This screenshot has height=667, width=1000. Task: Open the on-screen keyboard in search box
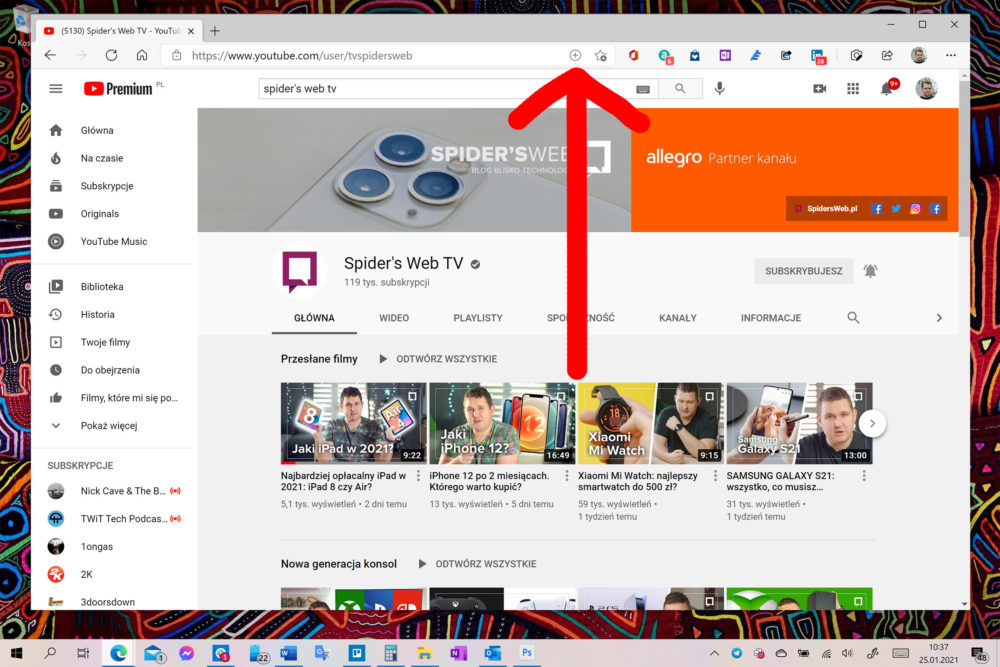click(643, 89)
